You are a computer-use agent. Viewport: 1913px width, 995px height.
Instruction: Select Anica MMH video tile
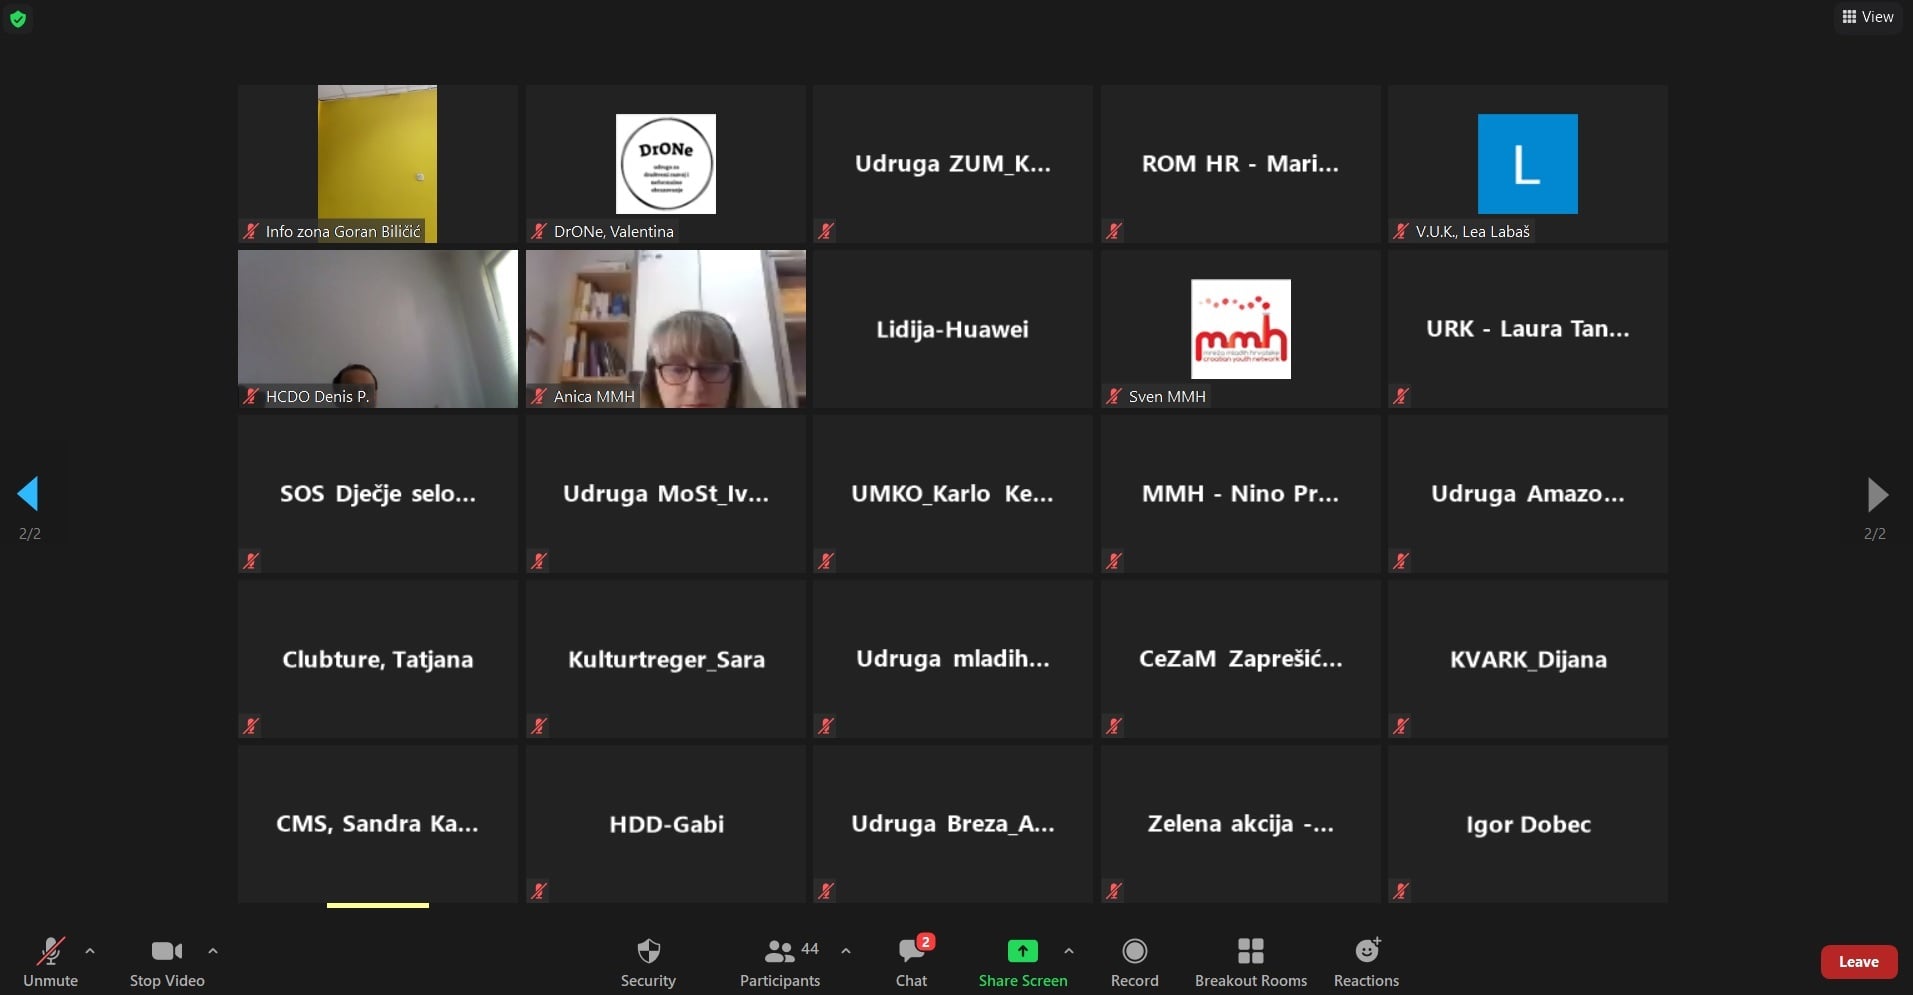666,329
